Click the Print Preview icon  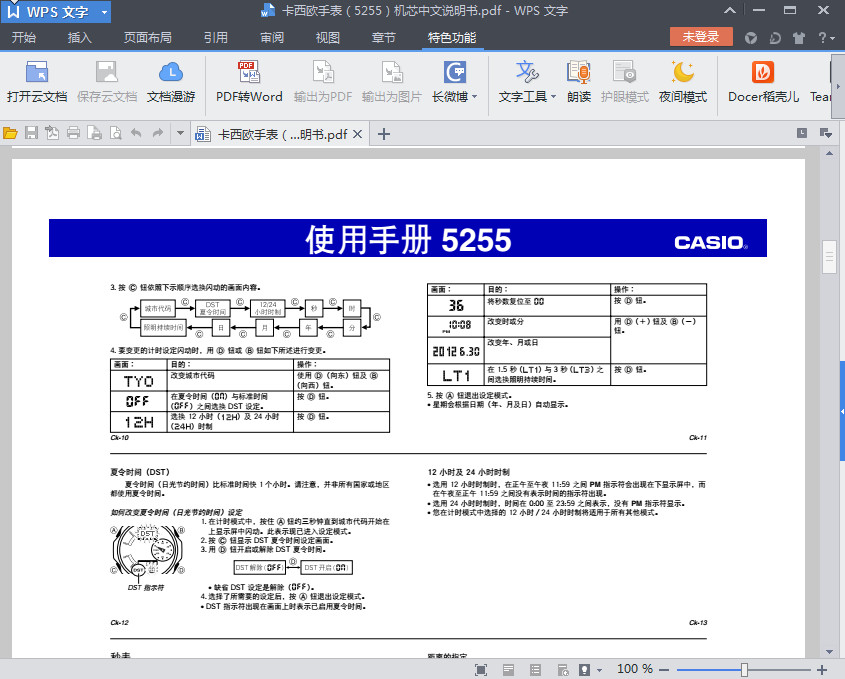(x=115, y=133)
